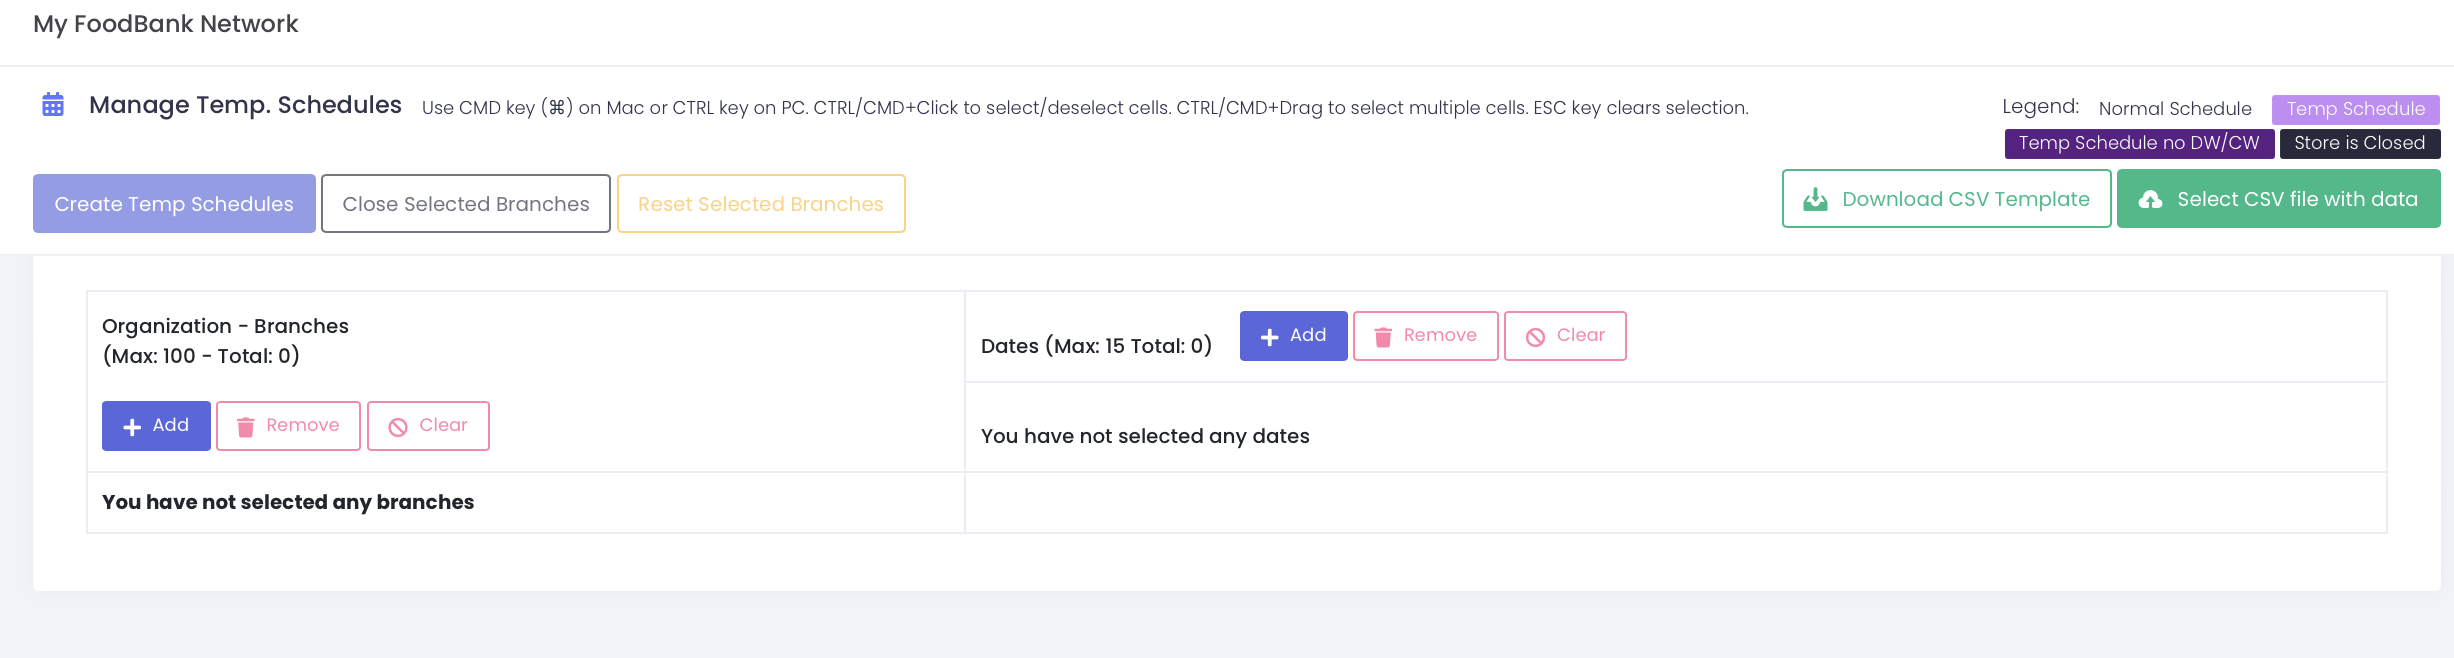The height and width of the screenshot is (658, 2454).
Task: Click the 'You have not selected any branches' row
Action: click(288, 502)
